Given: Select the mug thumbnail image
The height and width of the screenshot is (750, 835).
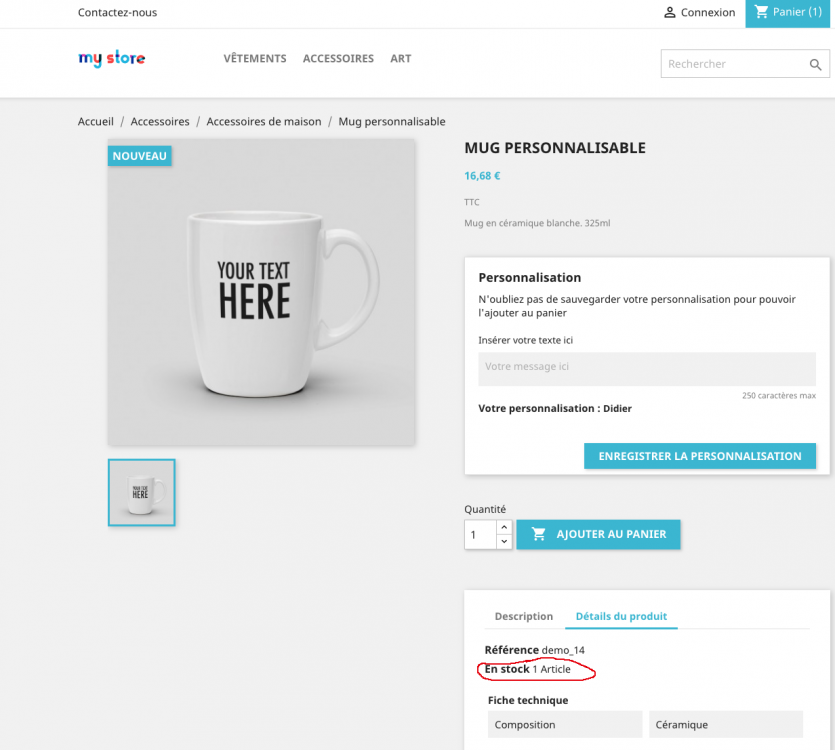Looking at the screenshot, I should 141,492.
